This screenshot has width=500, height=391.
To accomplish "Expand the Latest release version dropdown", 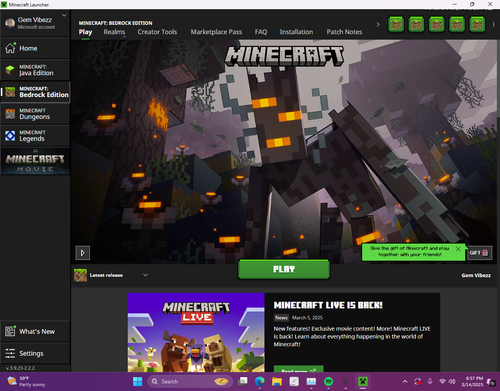I will click(x=145, y=275).
